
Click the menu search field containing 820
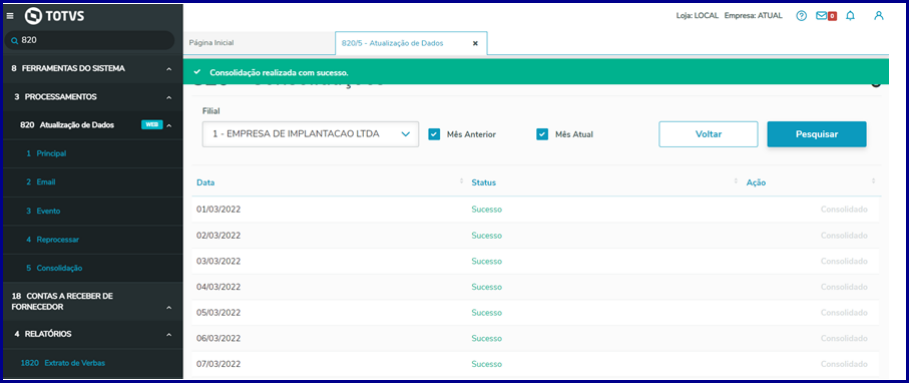[x=90, y=41]
